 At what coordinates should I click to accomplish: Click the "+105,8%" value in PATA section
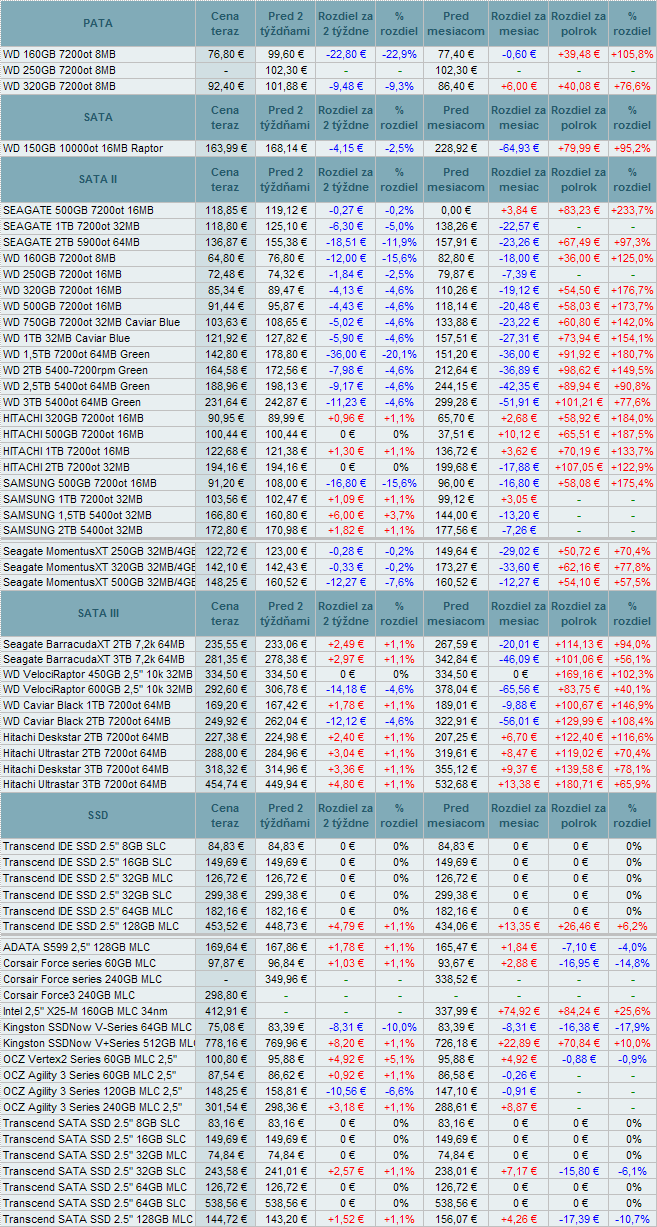coord(632,54)
